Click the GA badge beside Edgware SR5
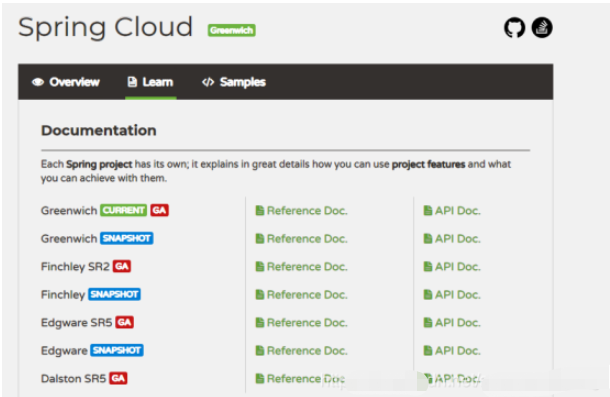 pos(124,322)
